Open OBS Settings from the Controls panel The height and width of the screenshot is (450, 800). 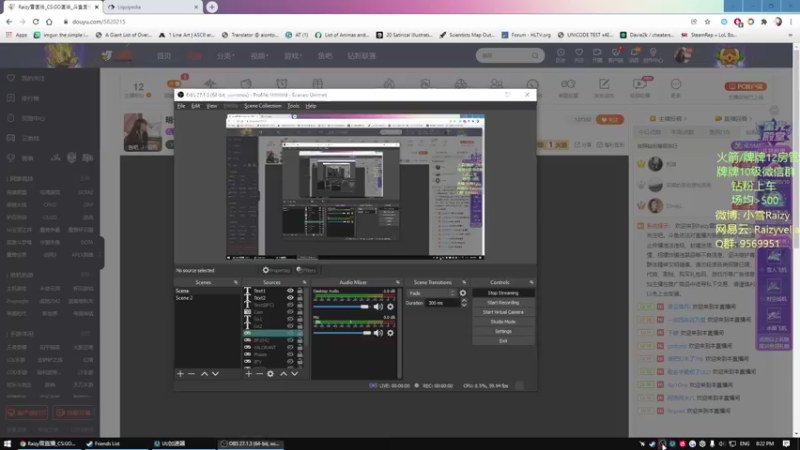click(503, 332)
